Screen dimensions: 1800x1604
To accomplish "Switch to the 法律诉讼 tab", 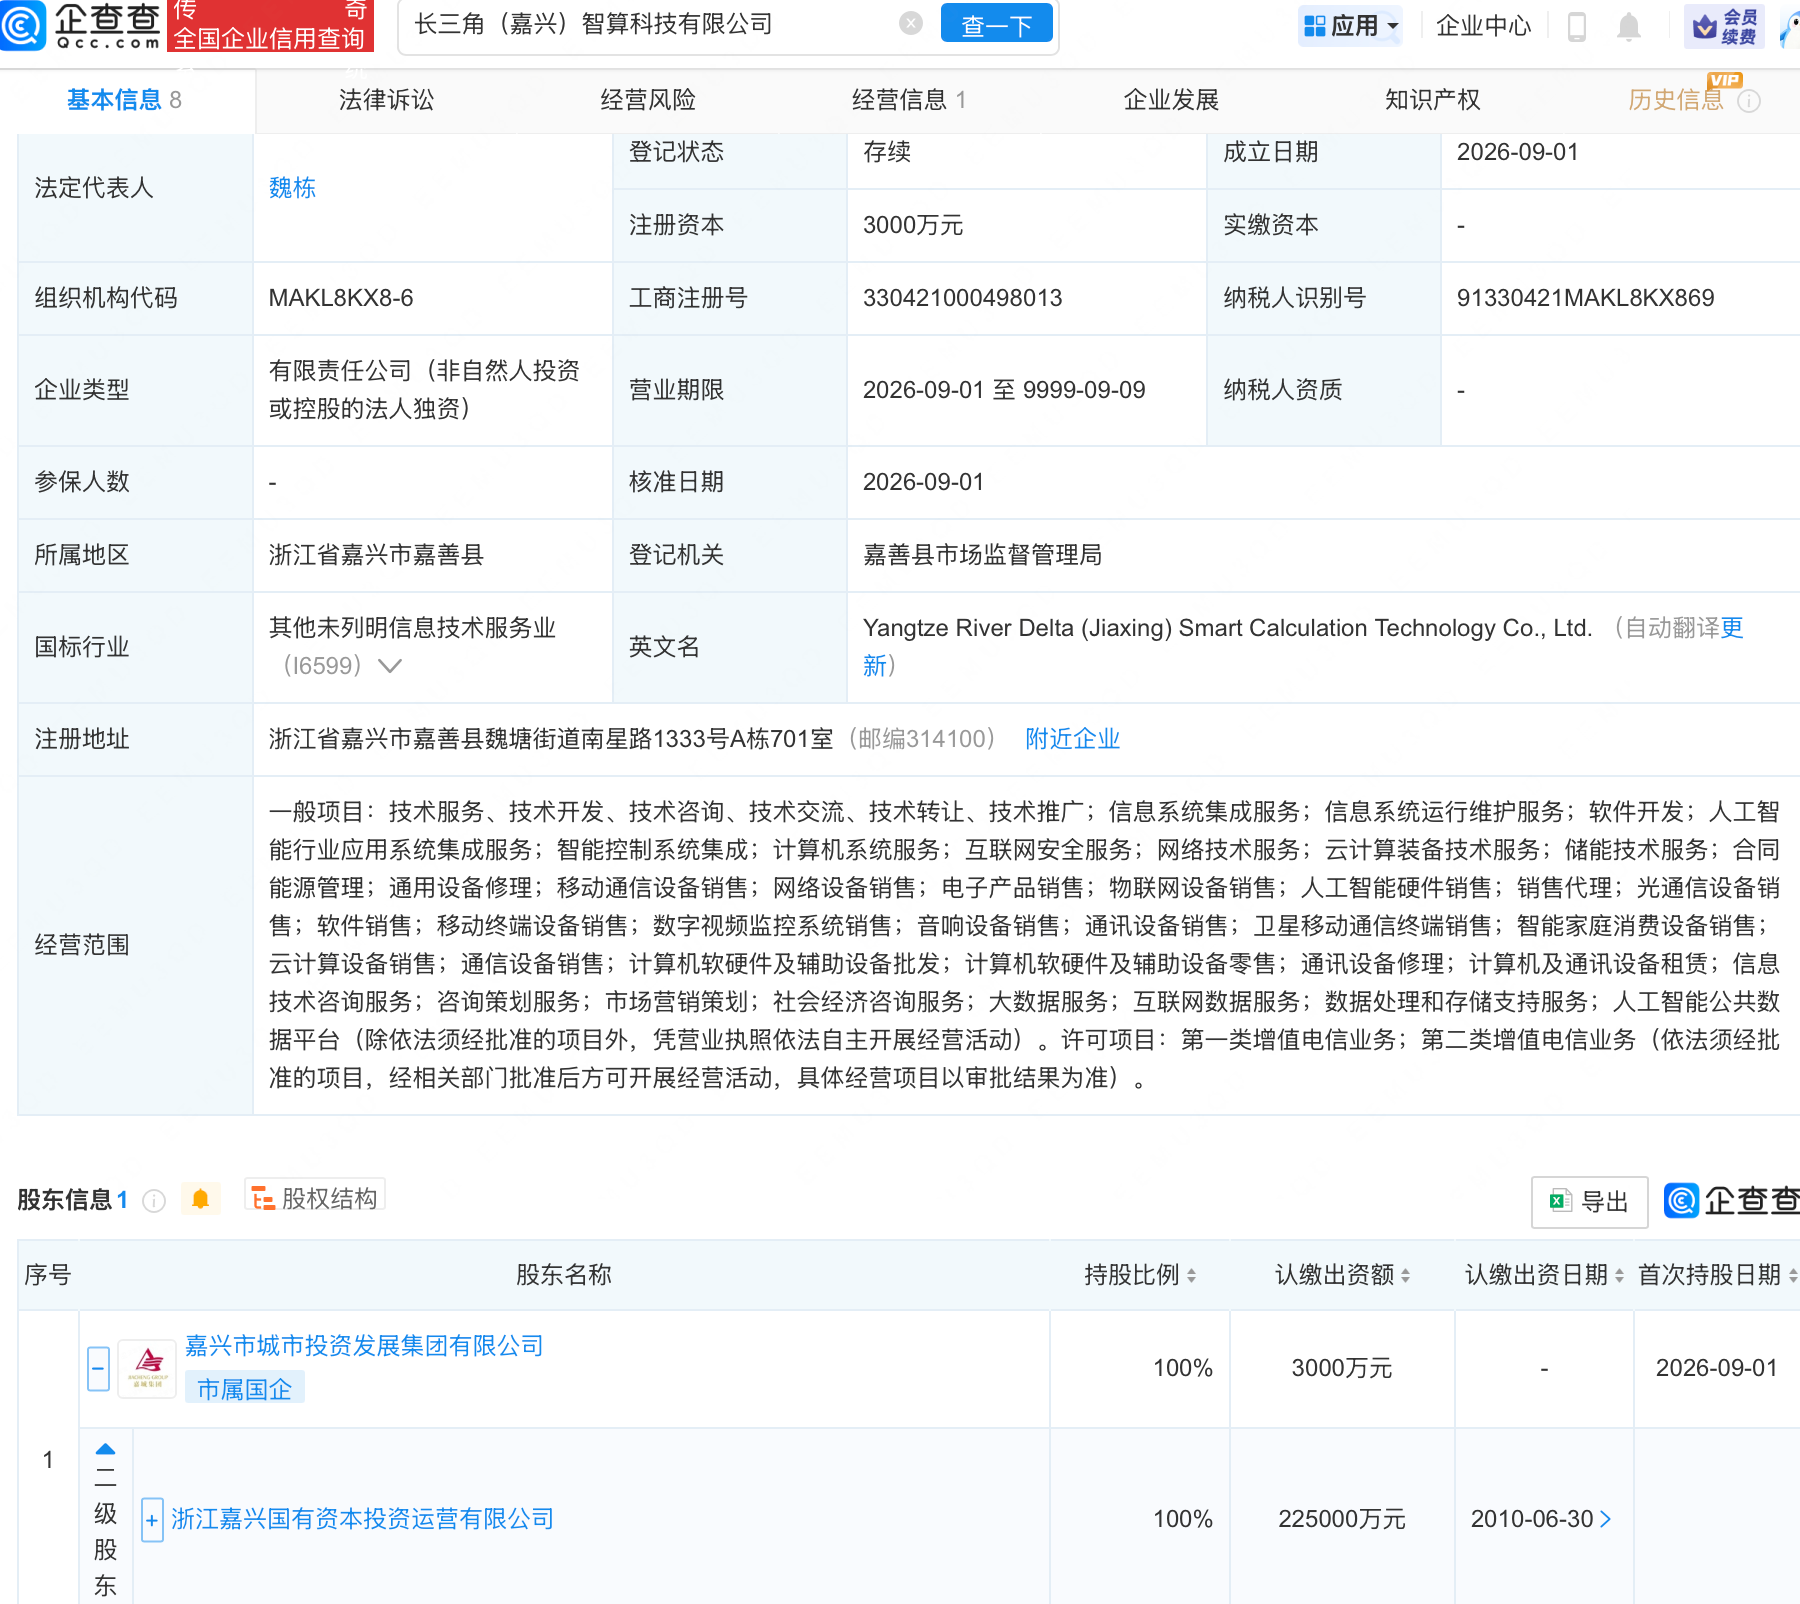I will point(386,100).
